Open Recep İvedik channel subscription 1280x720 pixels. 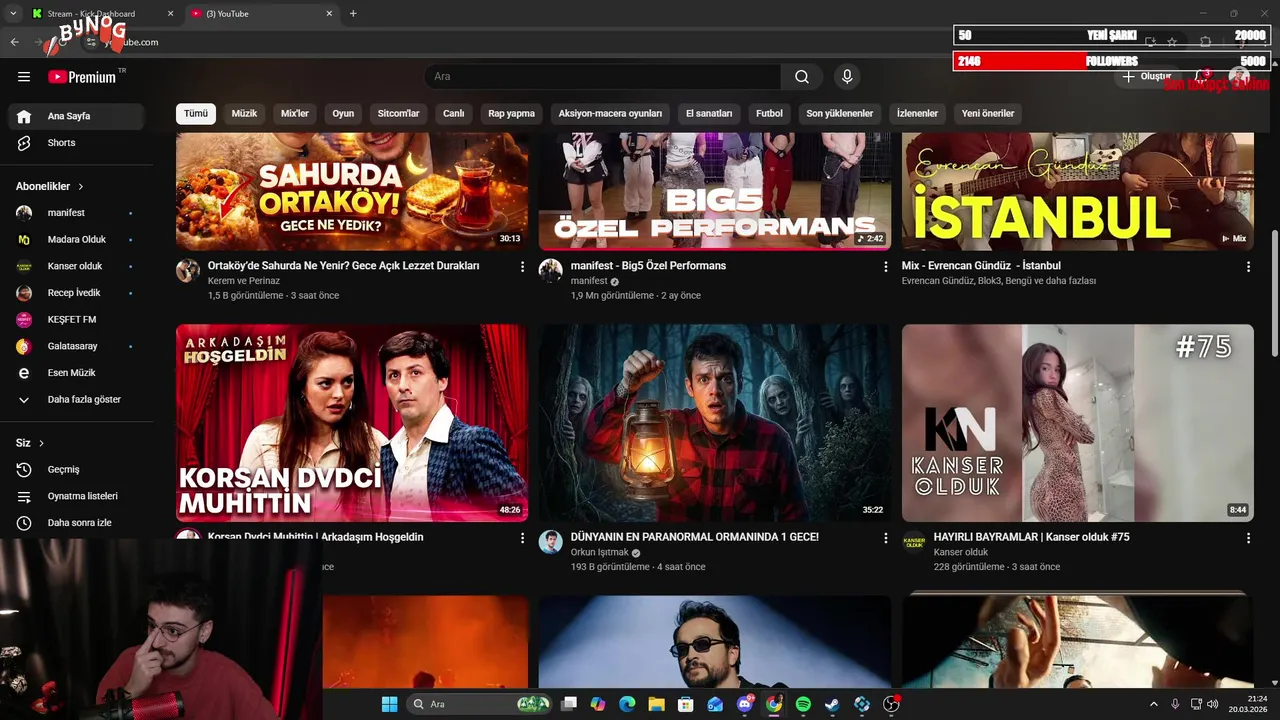point(77,293)
